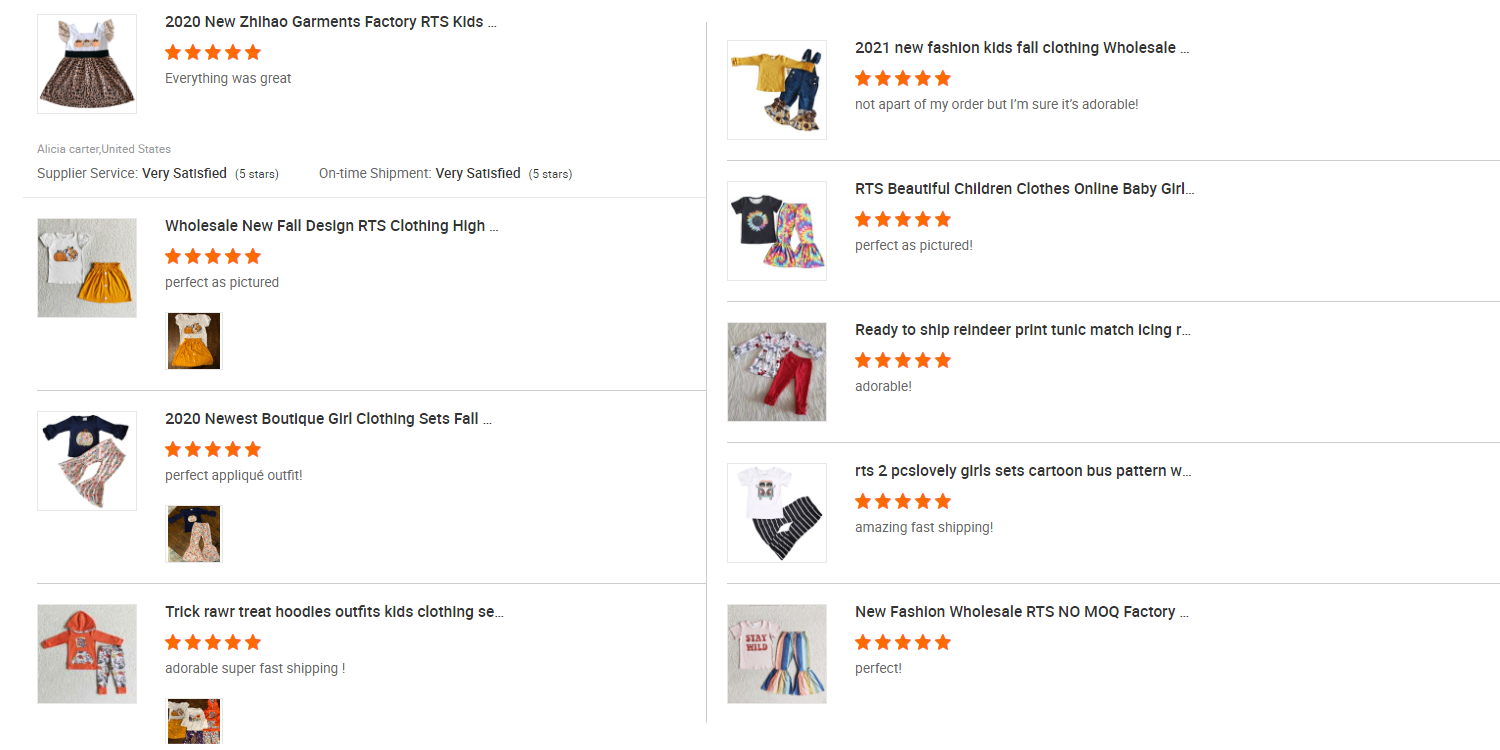Open 'RTS Beautiful Children Clothes Online' link

click(x=1024, y=189)
